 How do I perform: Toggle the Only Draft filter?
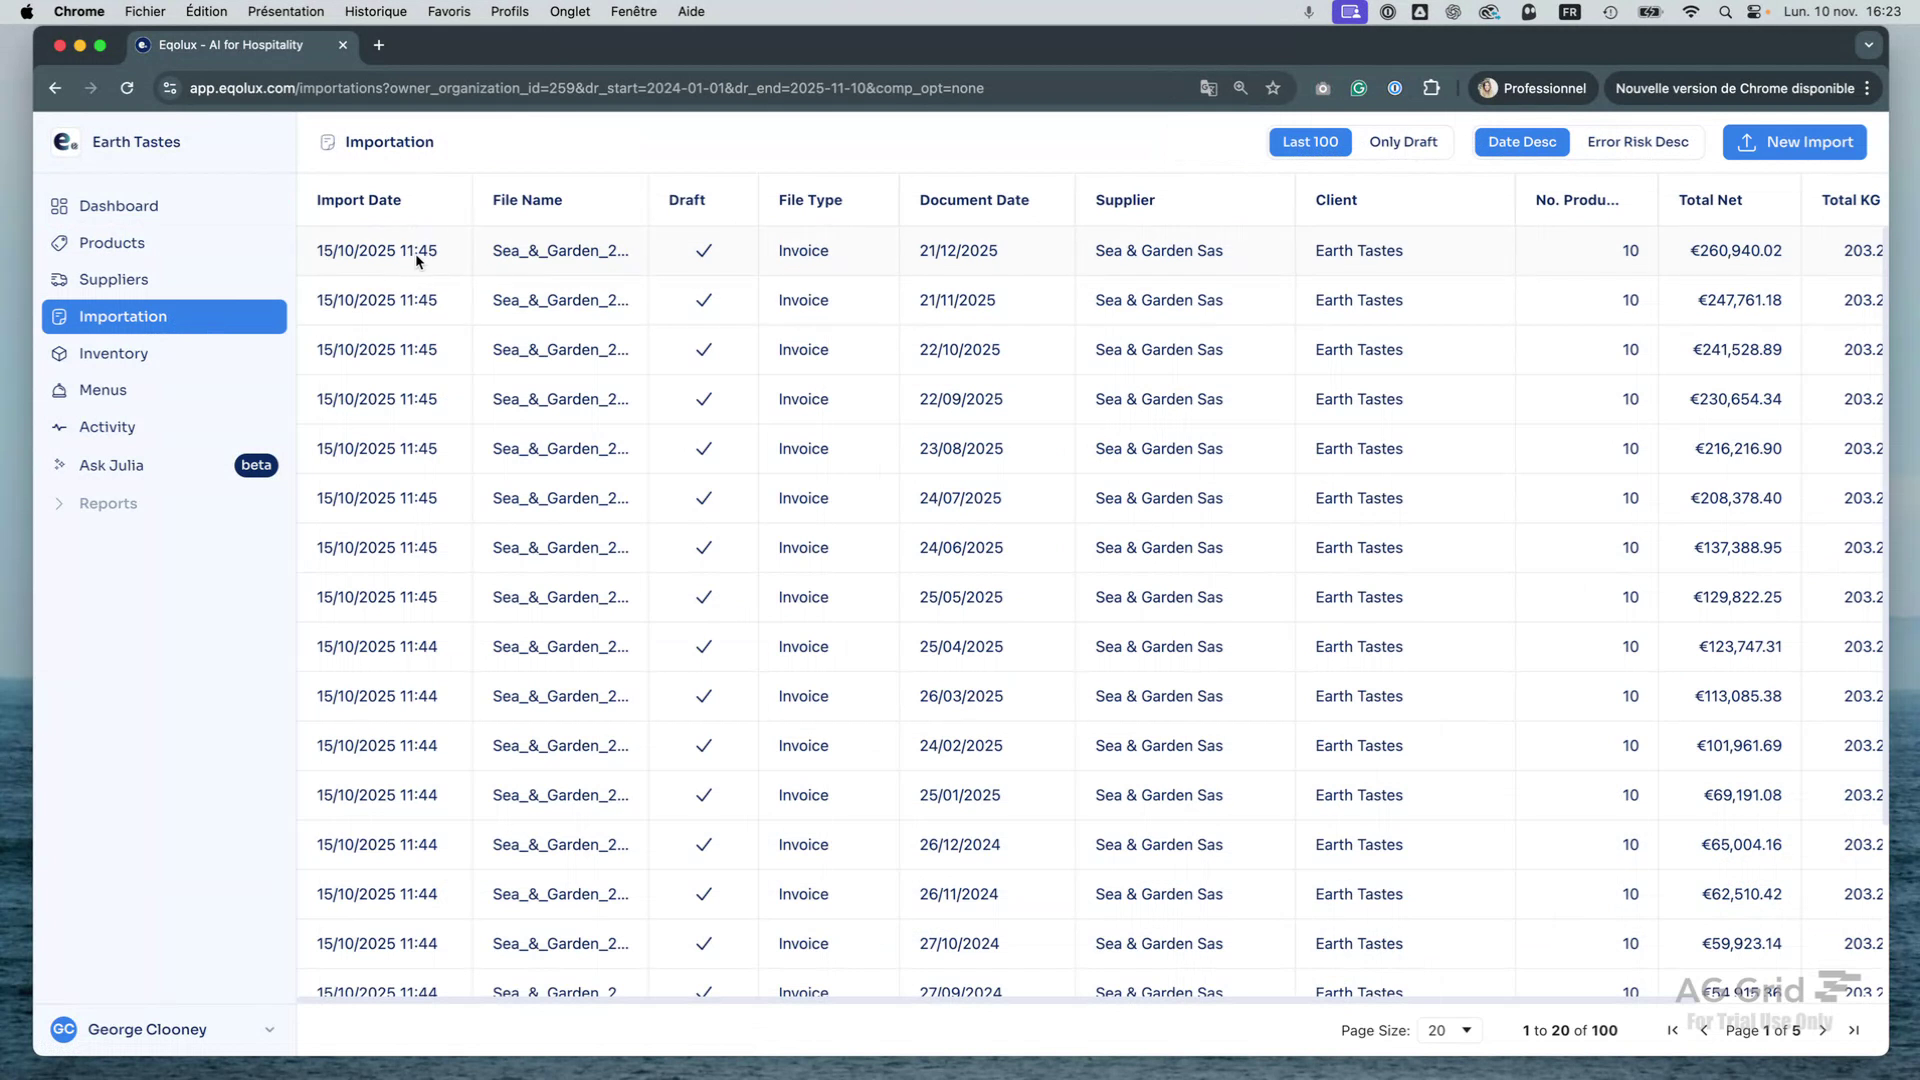pos(1403,142)
